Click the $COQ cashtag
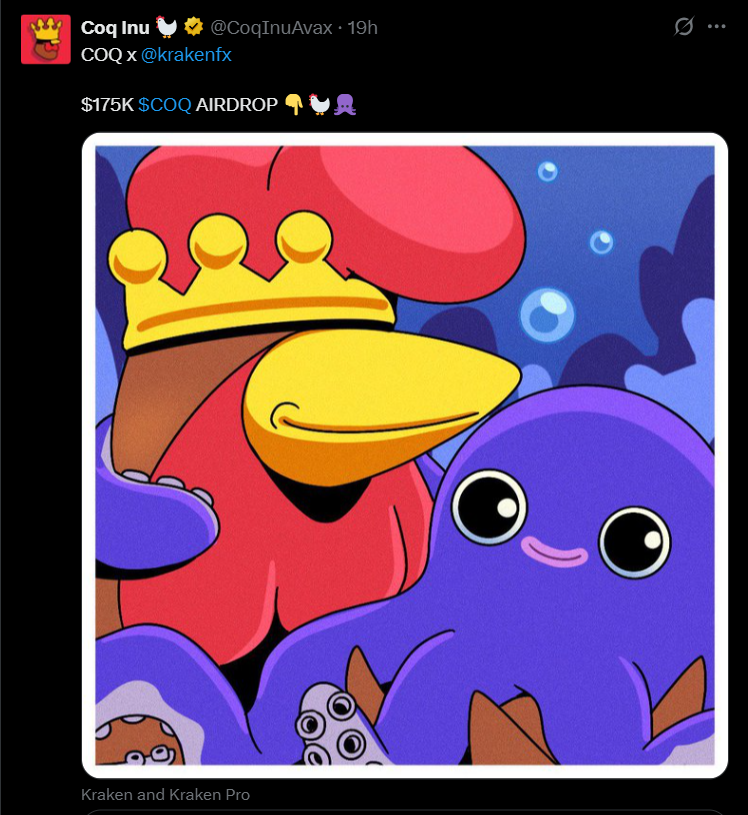 point(165,104)
